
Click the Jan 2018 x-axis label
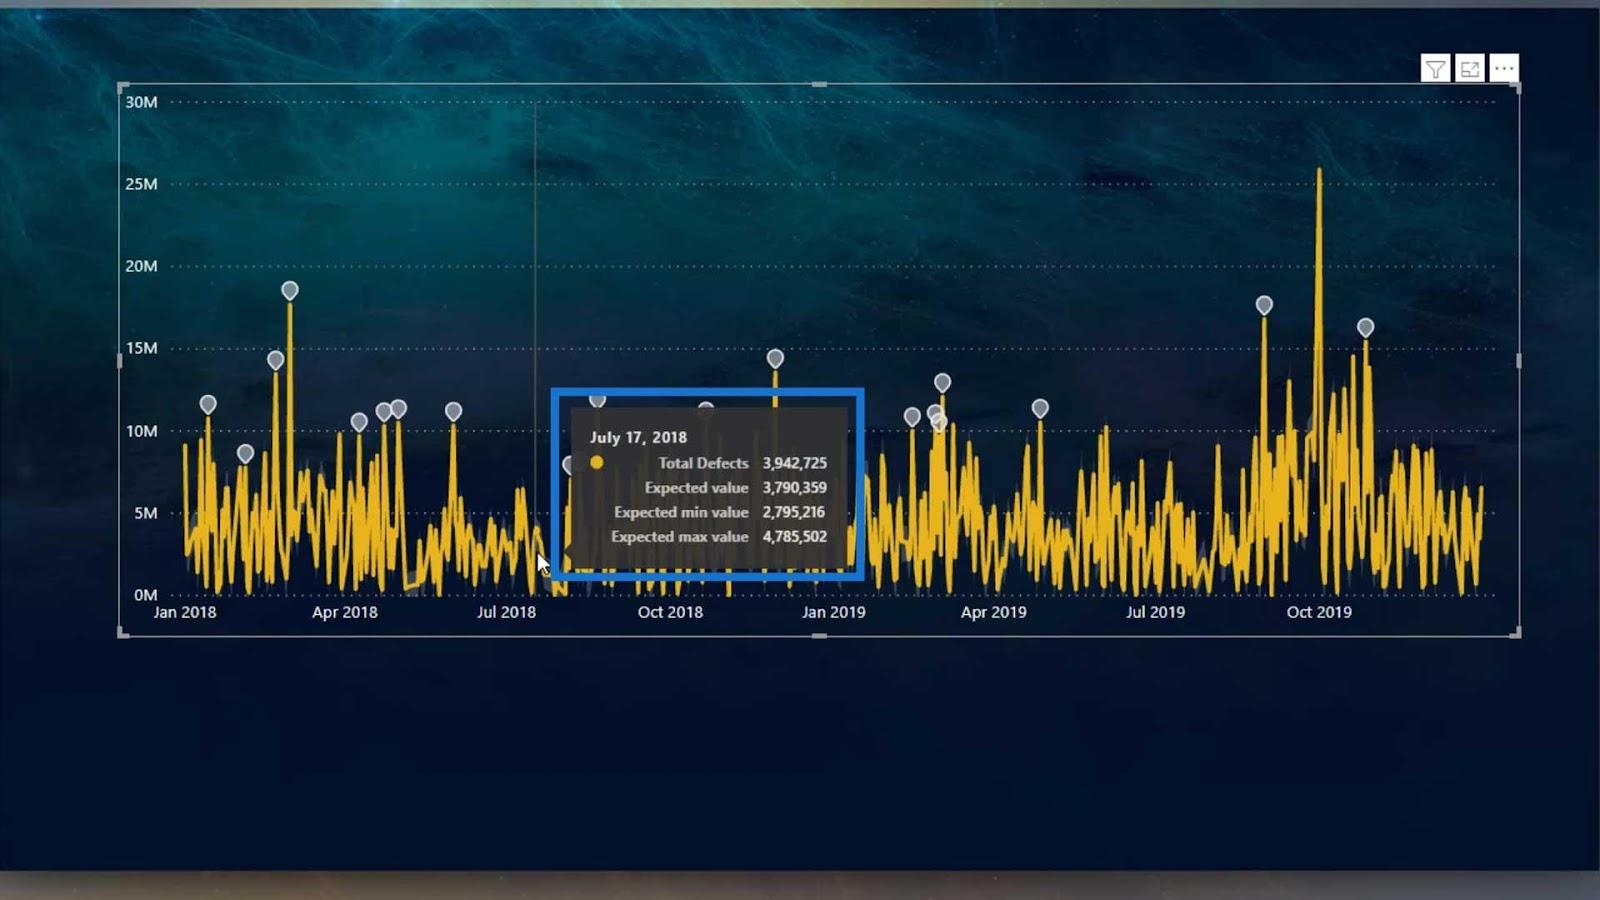coord(185,612)
